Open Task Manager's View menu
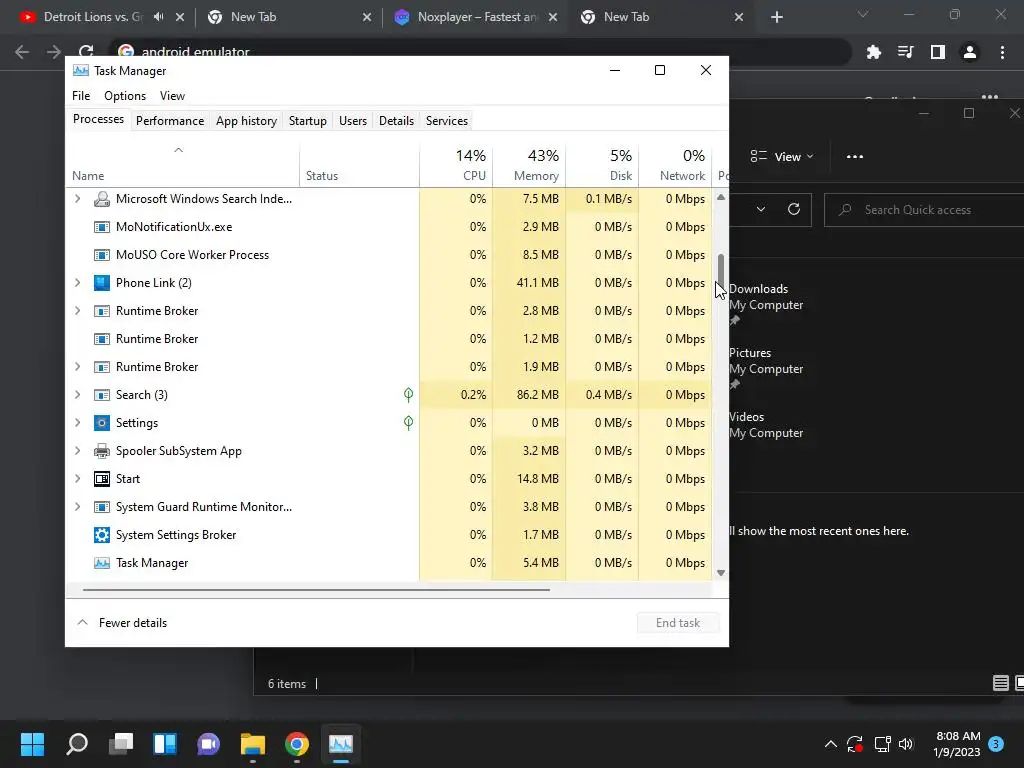 click(172, 96)
